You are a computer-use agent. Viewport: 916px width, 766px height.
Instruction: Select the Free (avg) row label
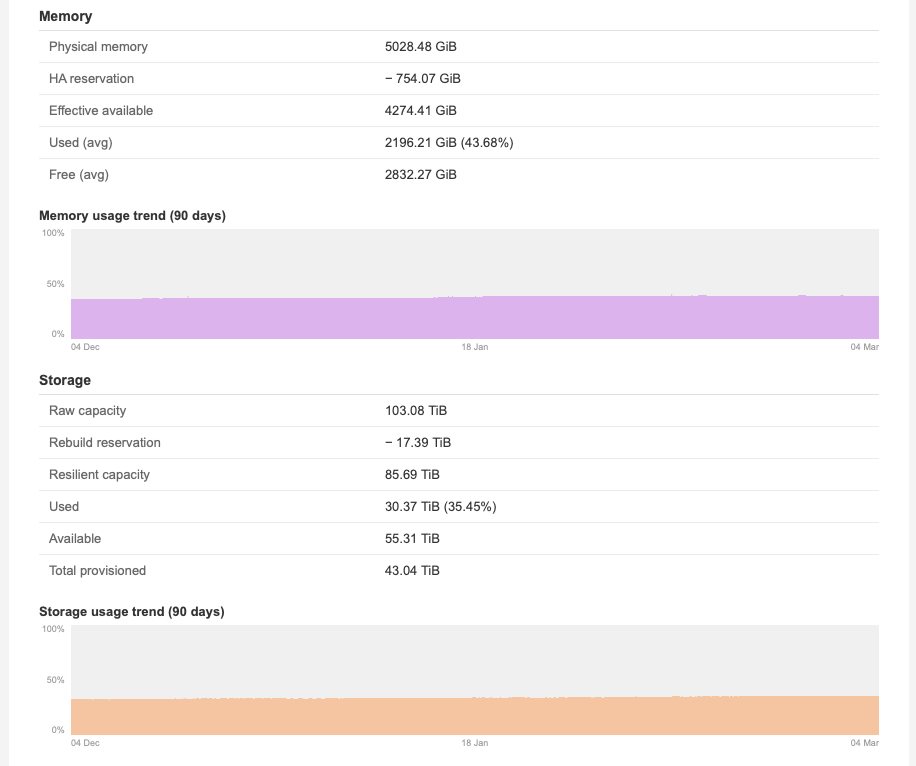(79, 175)
